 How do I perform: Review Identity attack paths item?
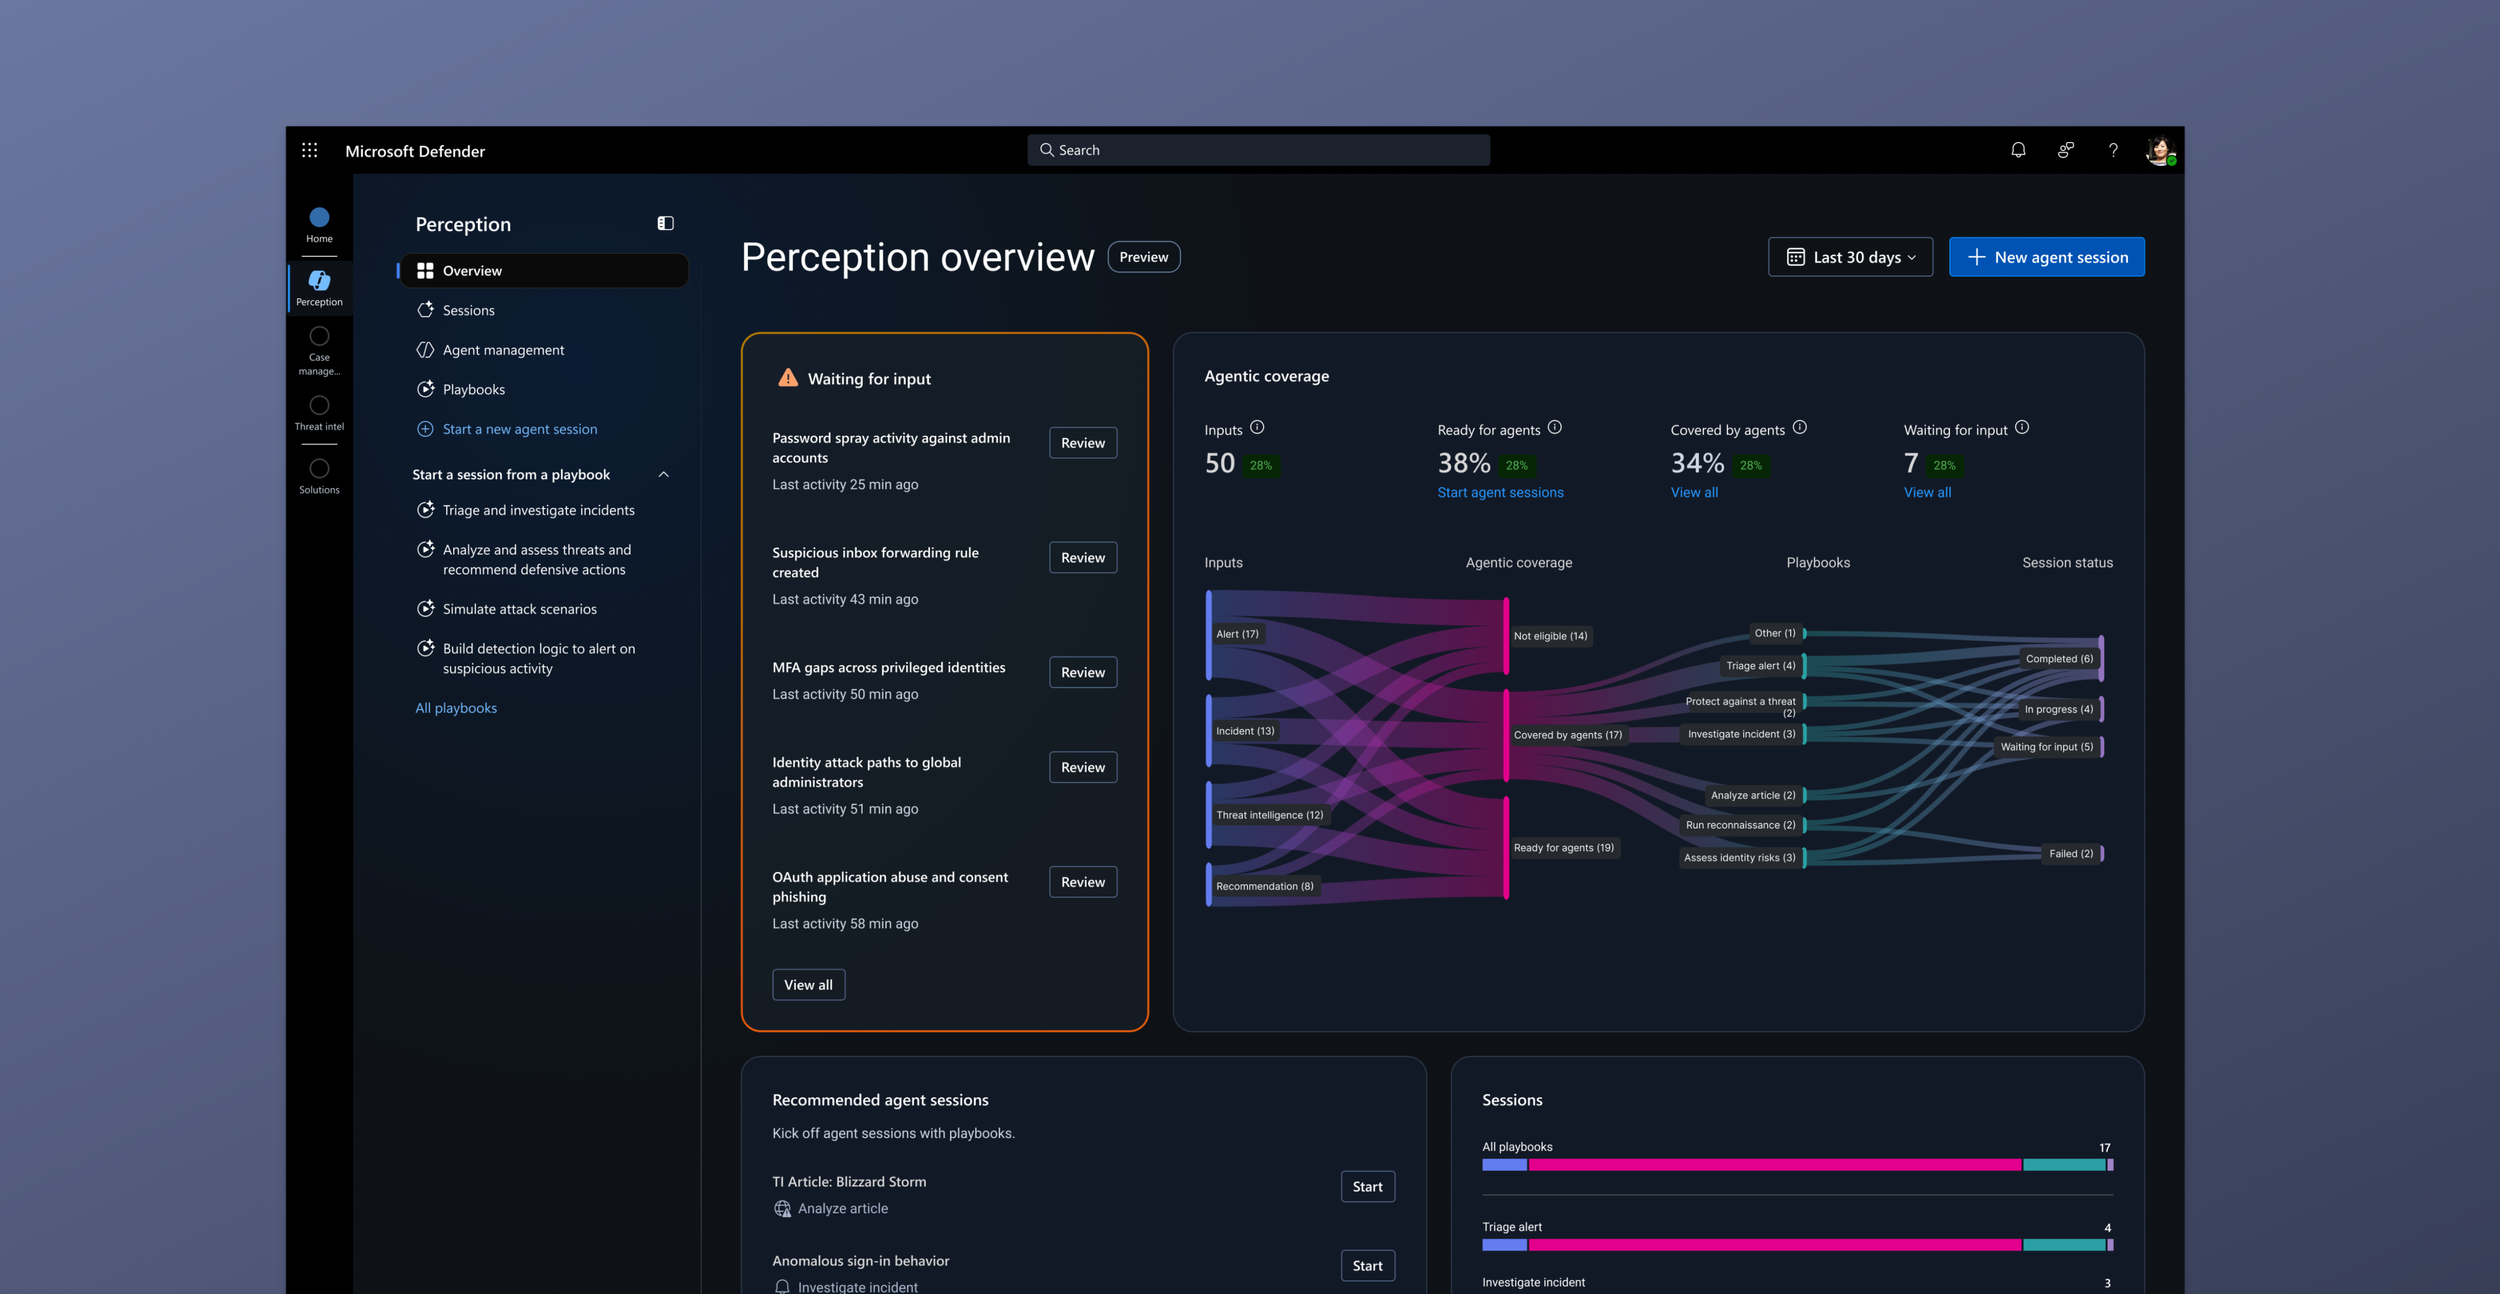point(1082,767)
